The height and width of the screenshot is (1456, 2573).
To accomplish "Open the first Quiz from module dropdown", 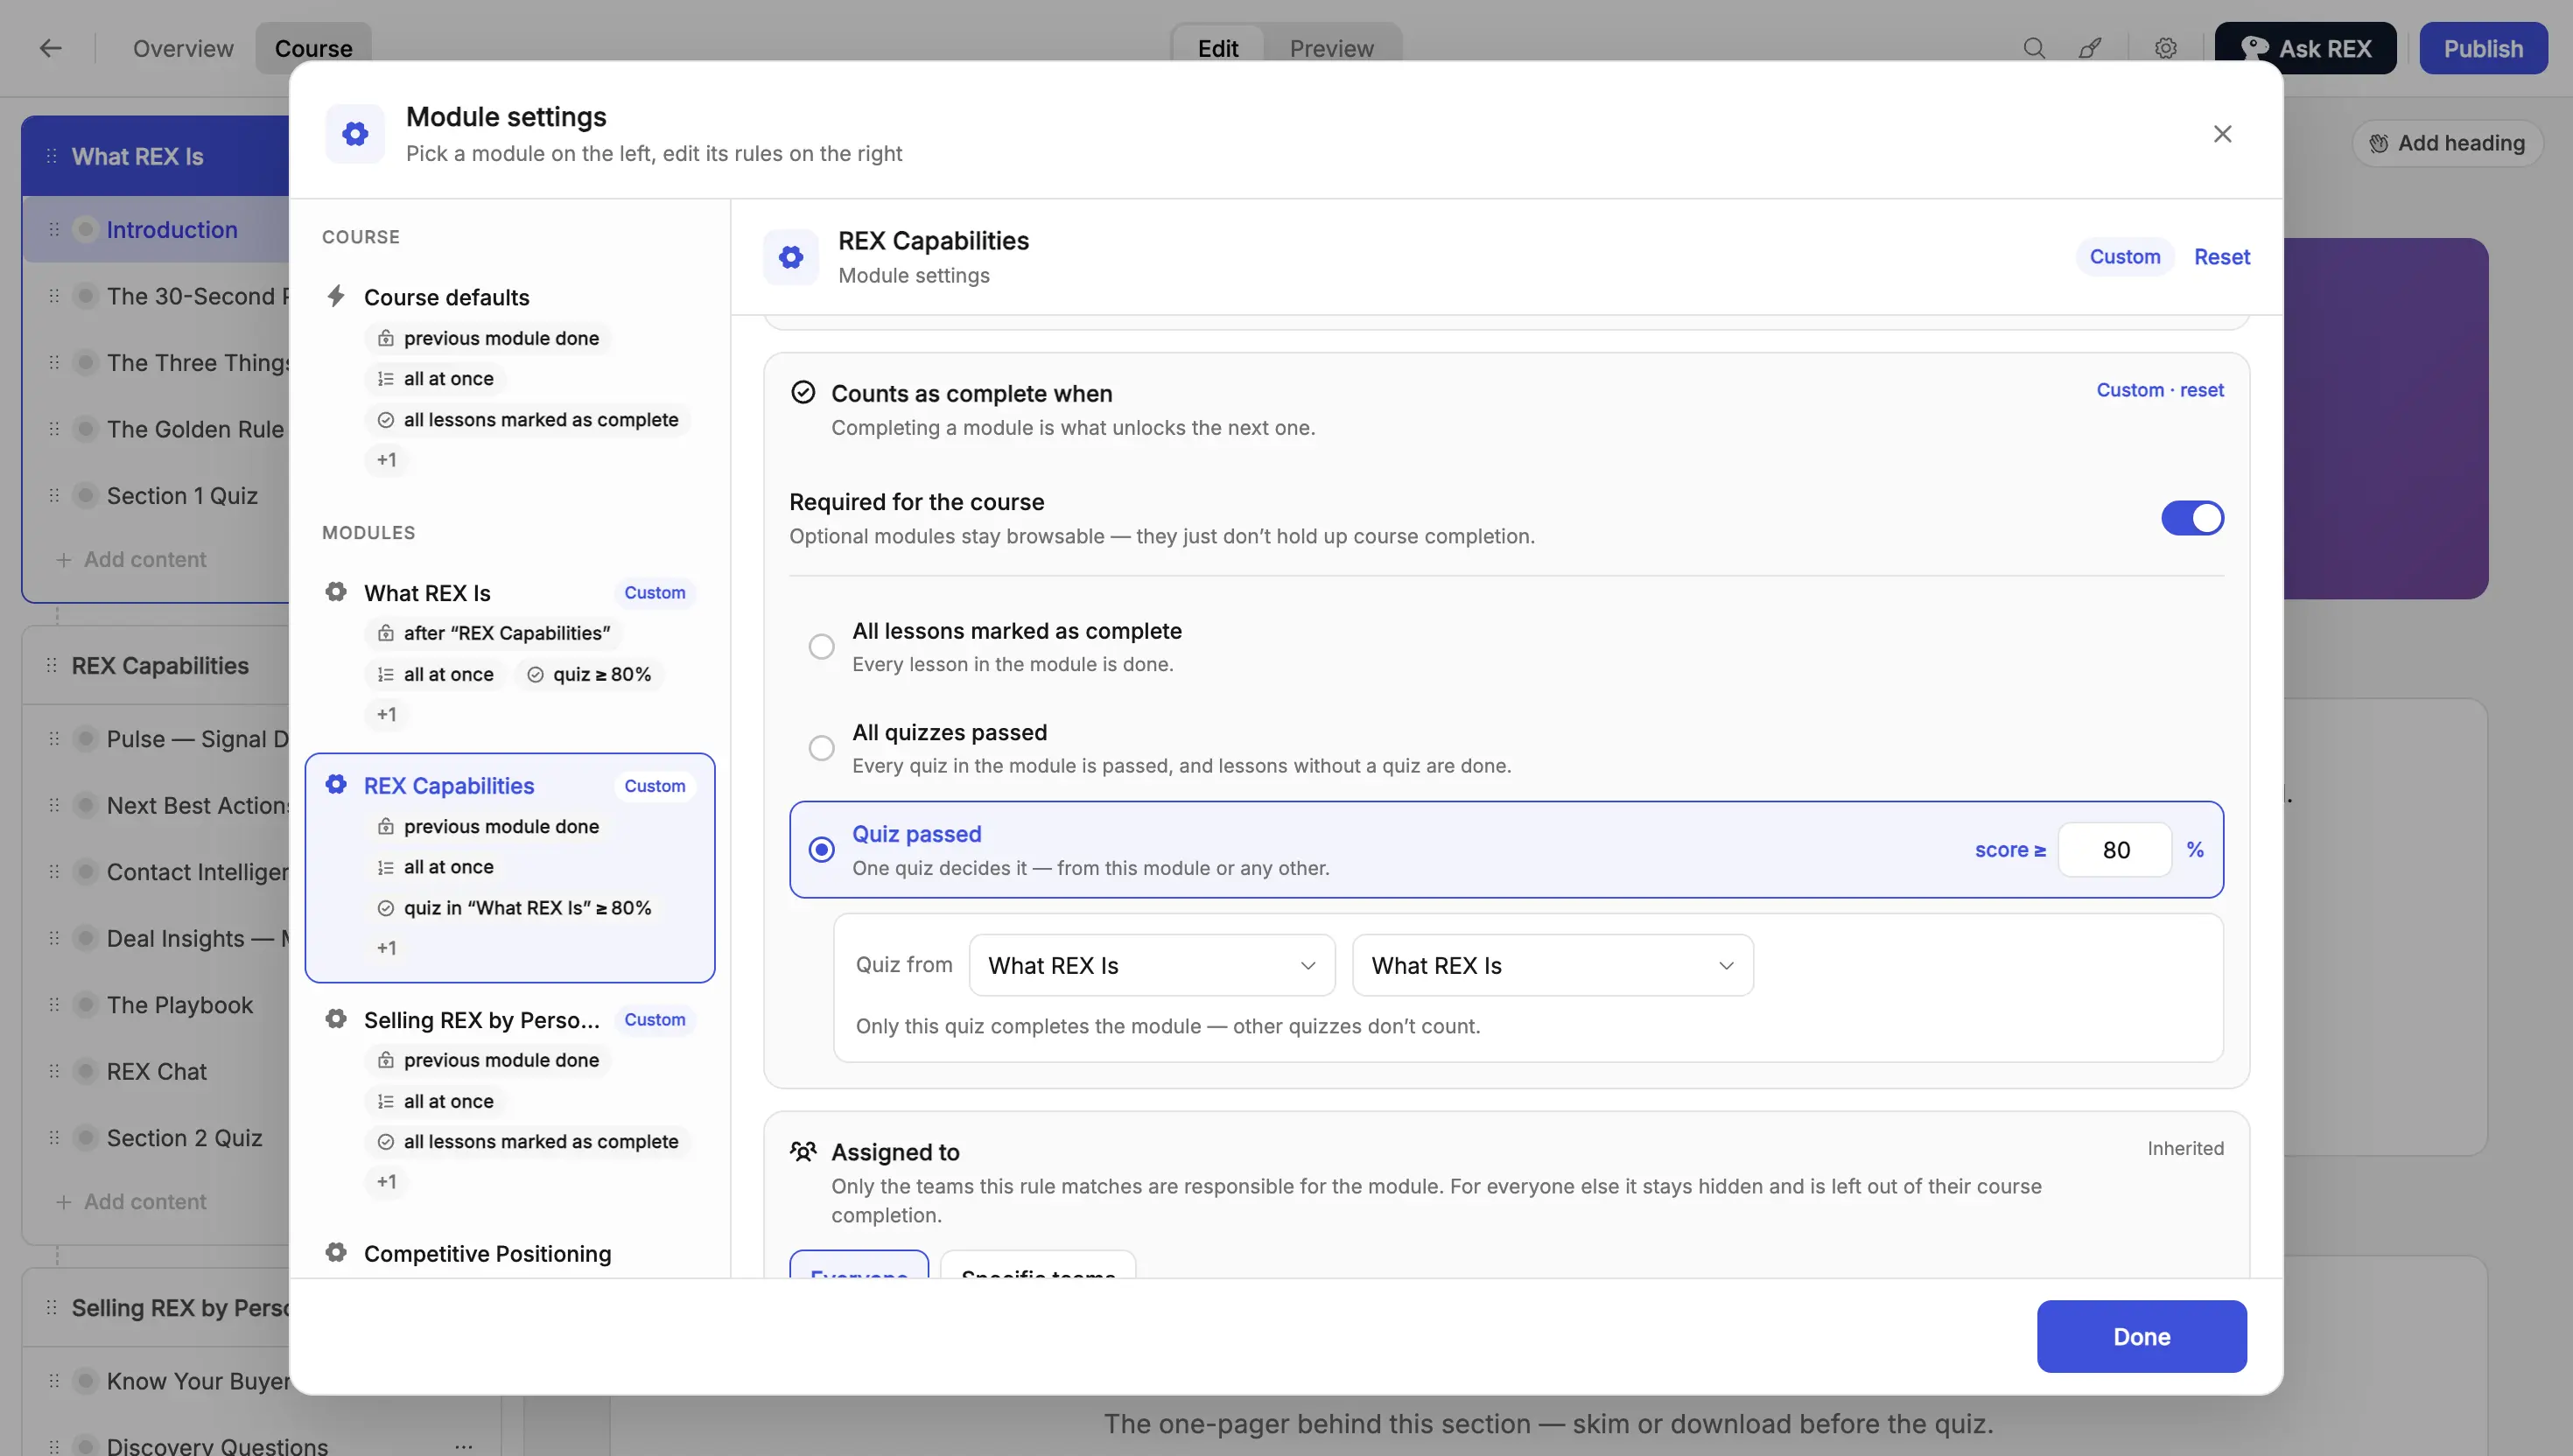I will tap(1152, 965).
